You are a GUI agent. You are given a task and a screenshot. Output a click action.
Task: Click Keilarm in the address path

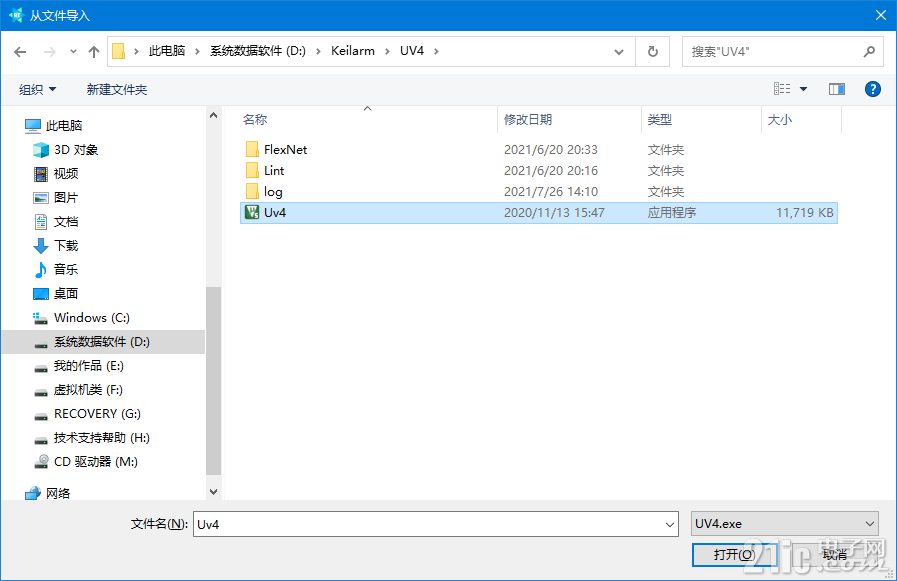pyautogui.click(x=352, y=51)
